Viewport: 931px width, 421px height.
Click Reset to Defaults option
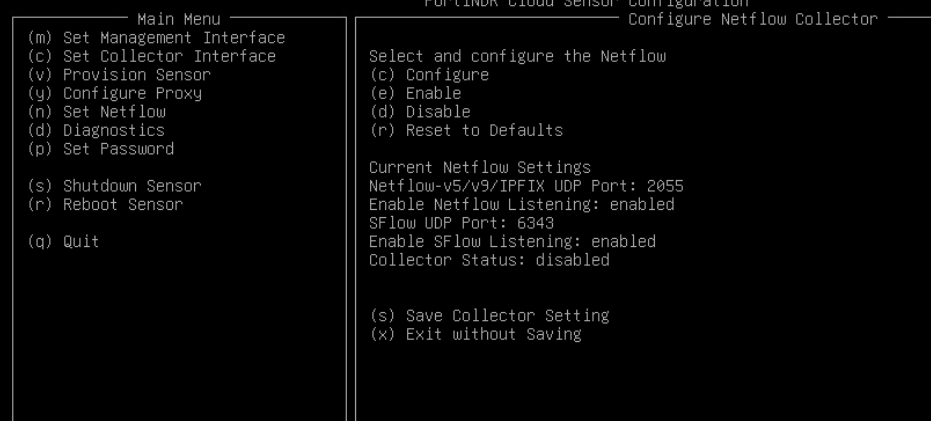(x=466, y=130)
